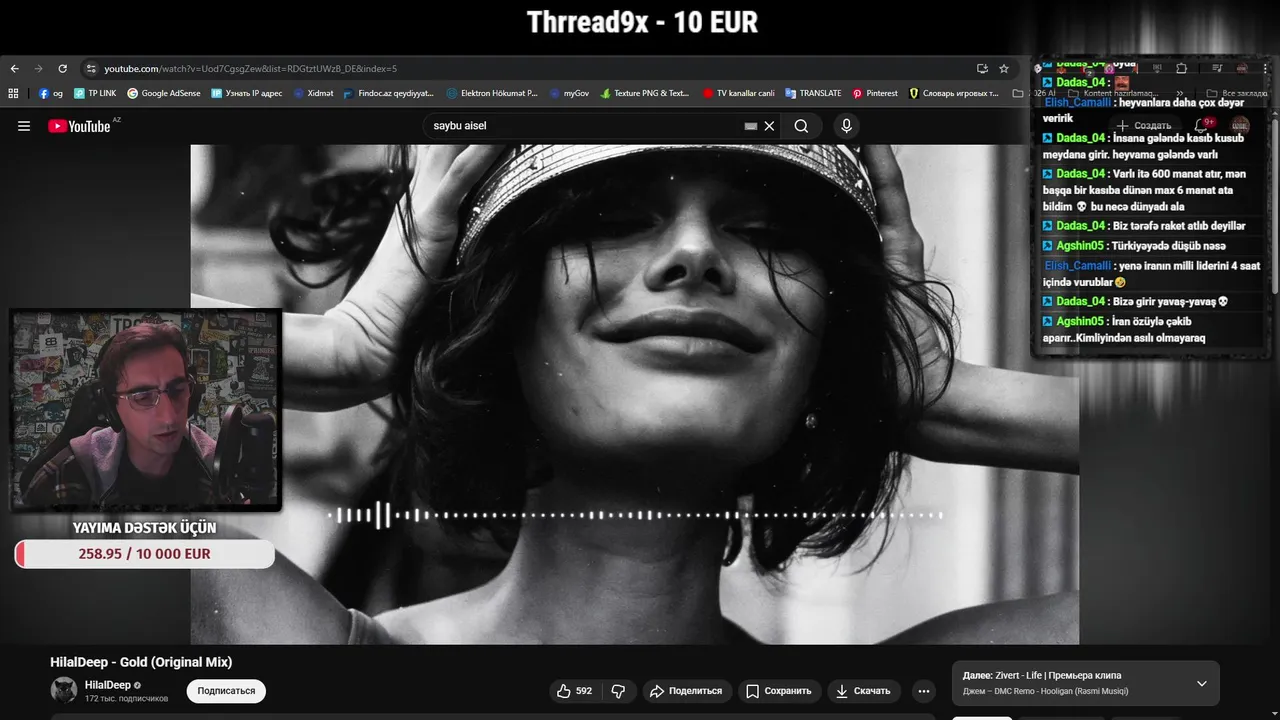Open the TV kanallar canli bookmark

pyautogui.click(x=739, y=93)
